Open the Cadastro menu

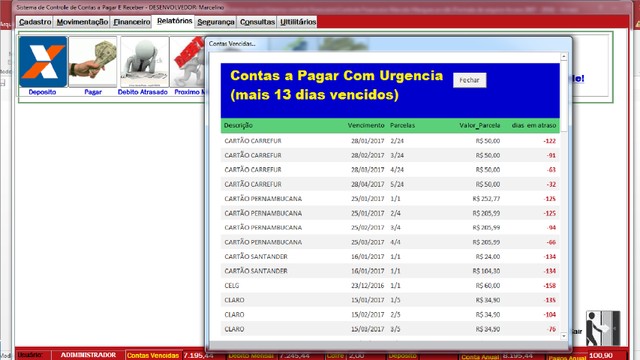point(35,22)
